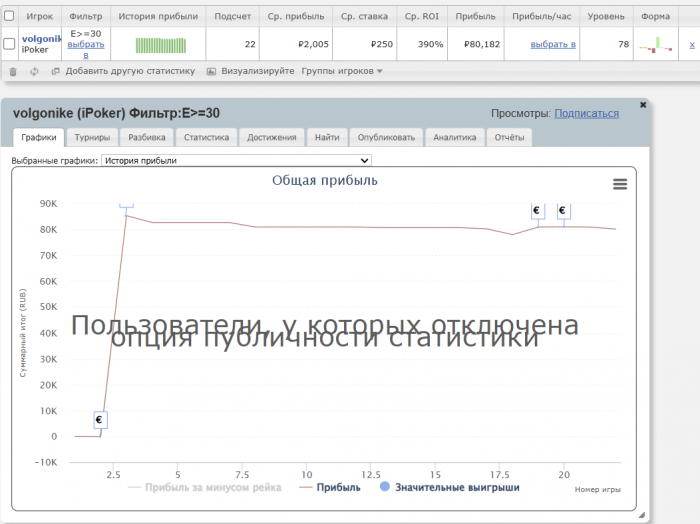This screenshot has height=524, width=700.
Task: Click выбрать в link in Прибыль/час column
Action: [553, 44]
